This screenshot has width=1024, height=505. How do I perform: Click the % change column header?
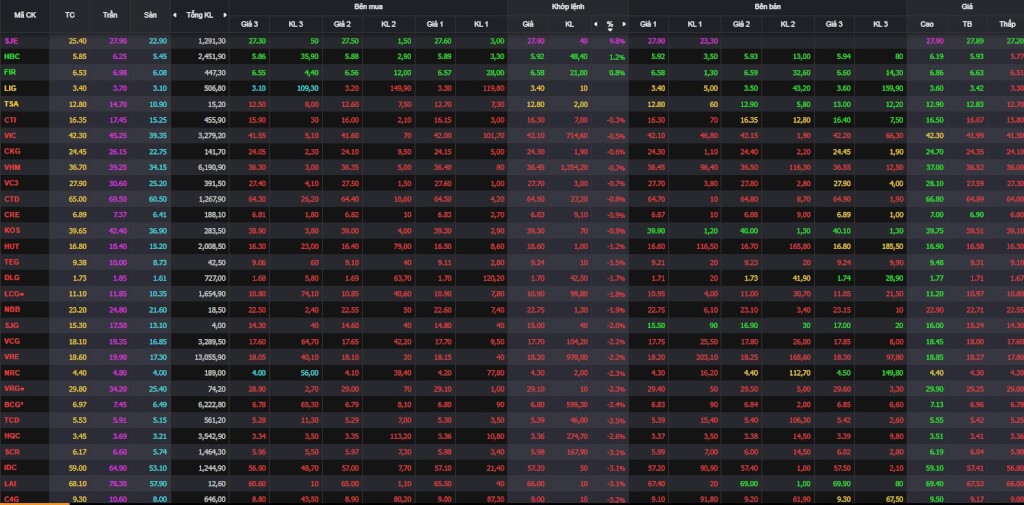609,24
